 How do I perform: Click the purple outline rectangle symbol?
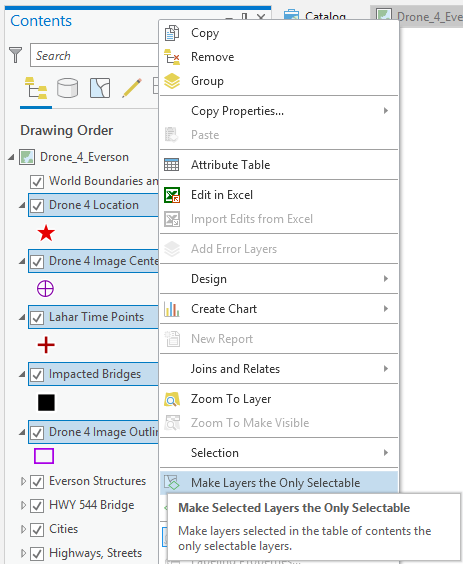(x=44, y=456)
